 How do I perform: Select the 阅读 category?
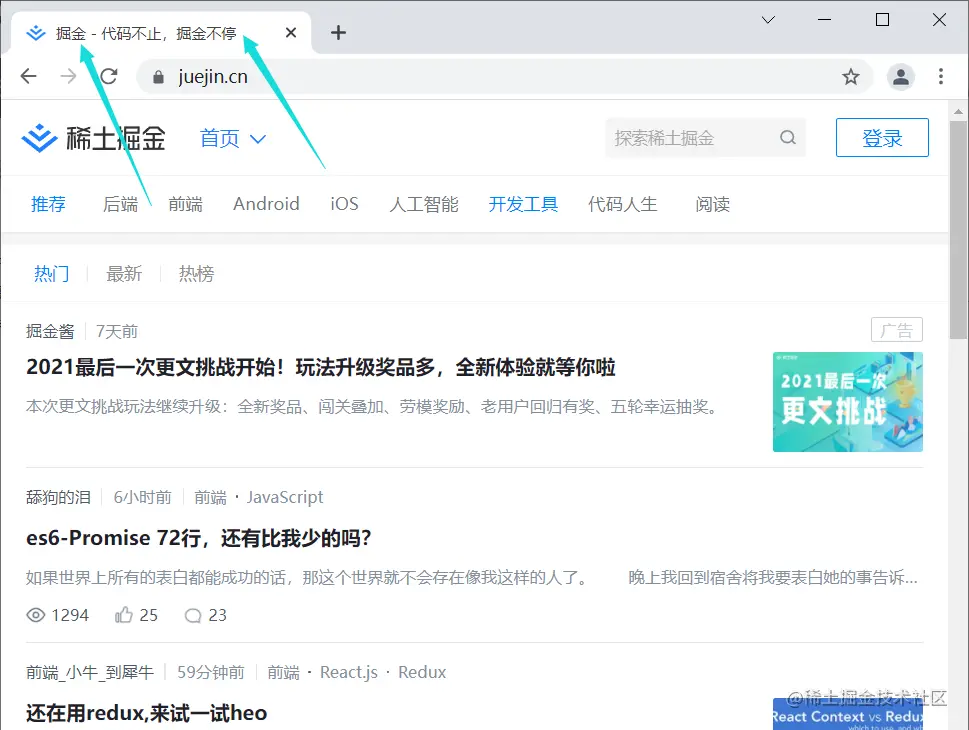(713, 204)
